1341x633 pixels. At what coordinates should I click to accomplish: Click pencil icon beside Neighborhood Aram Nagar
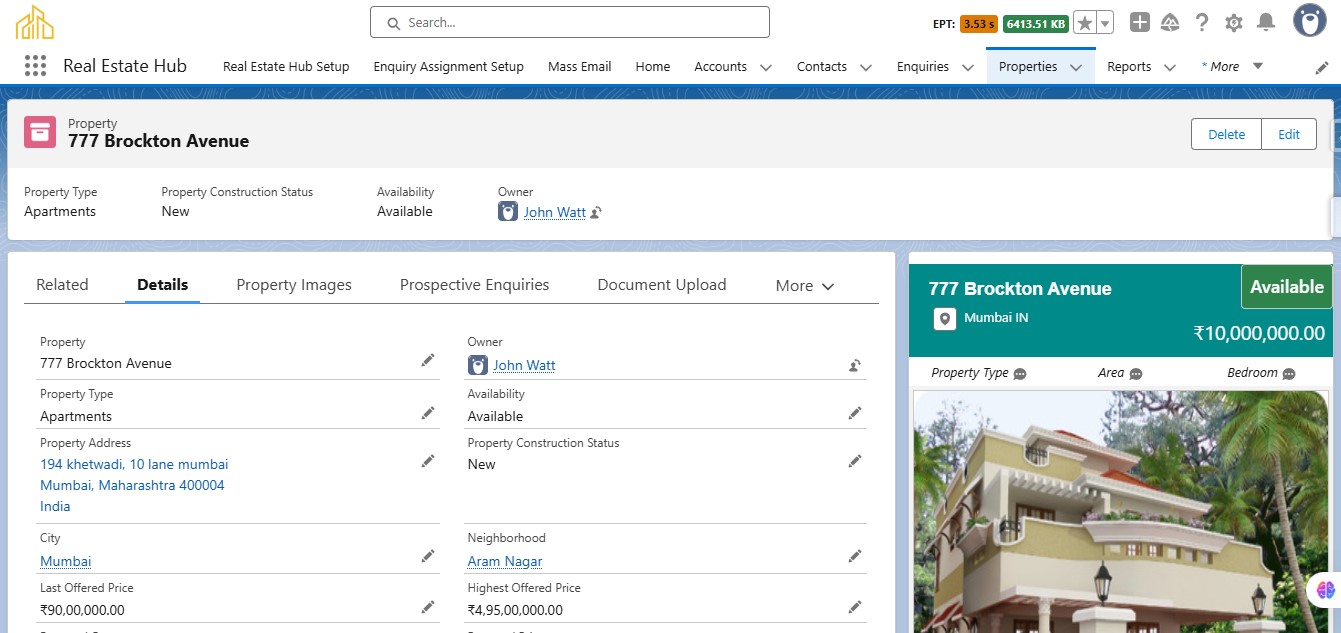(x=855, y=556)
